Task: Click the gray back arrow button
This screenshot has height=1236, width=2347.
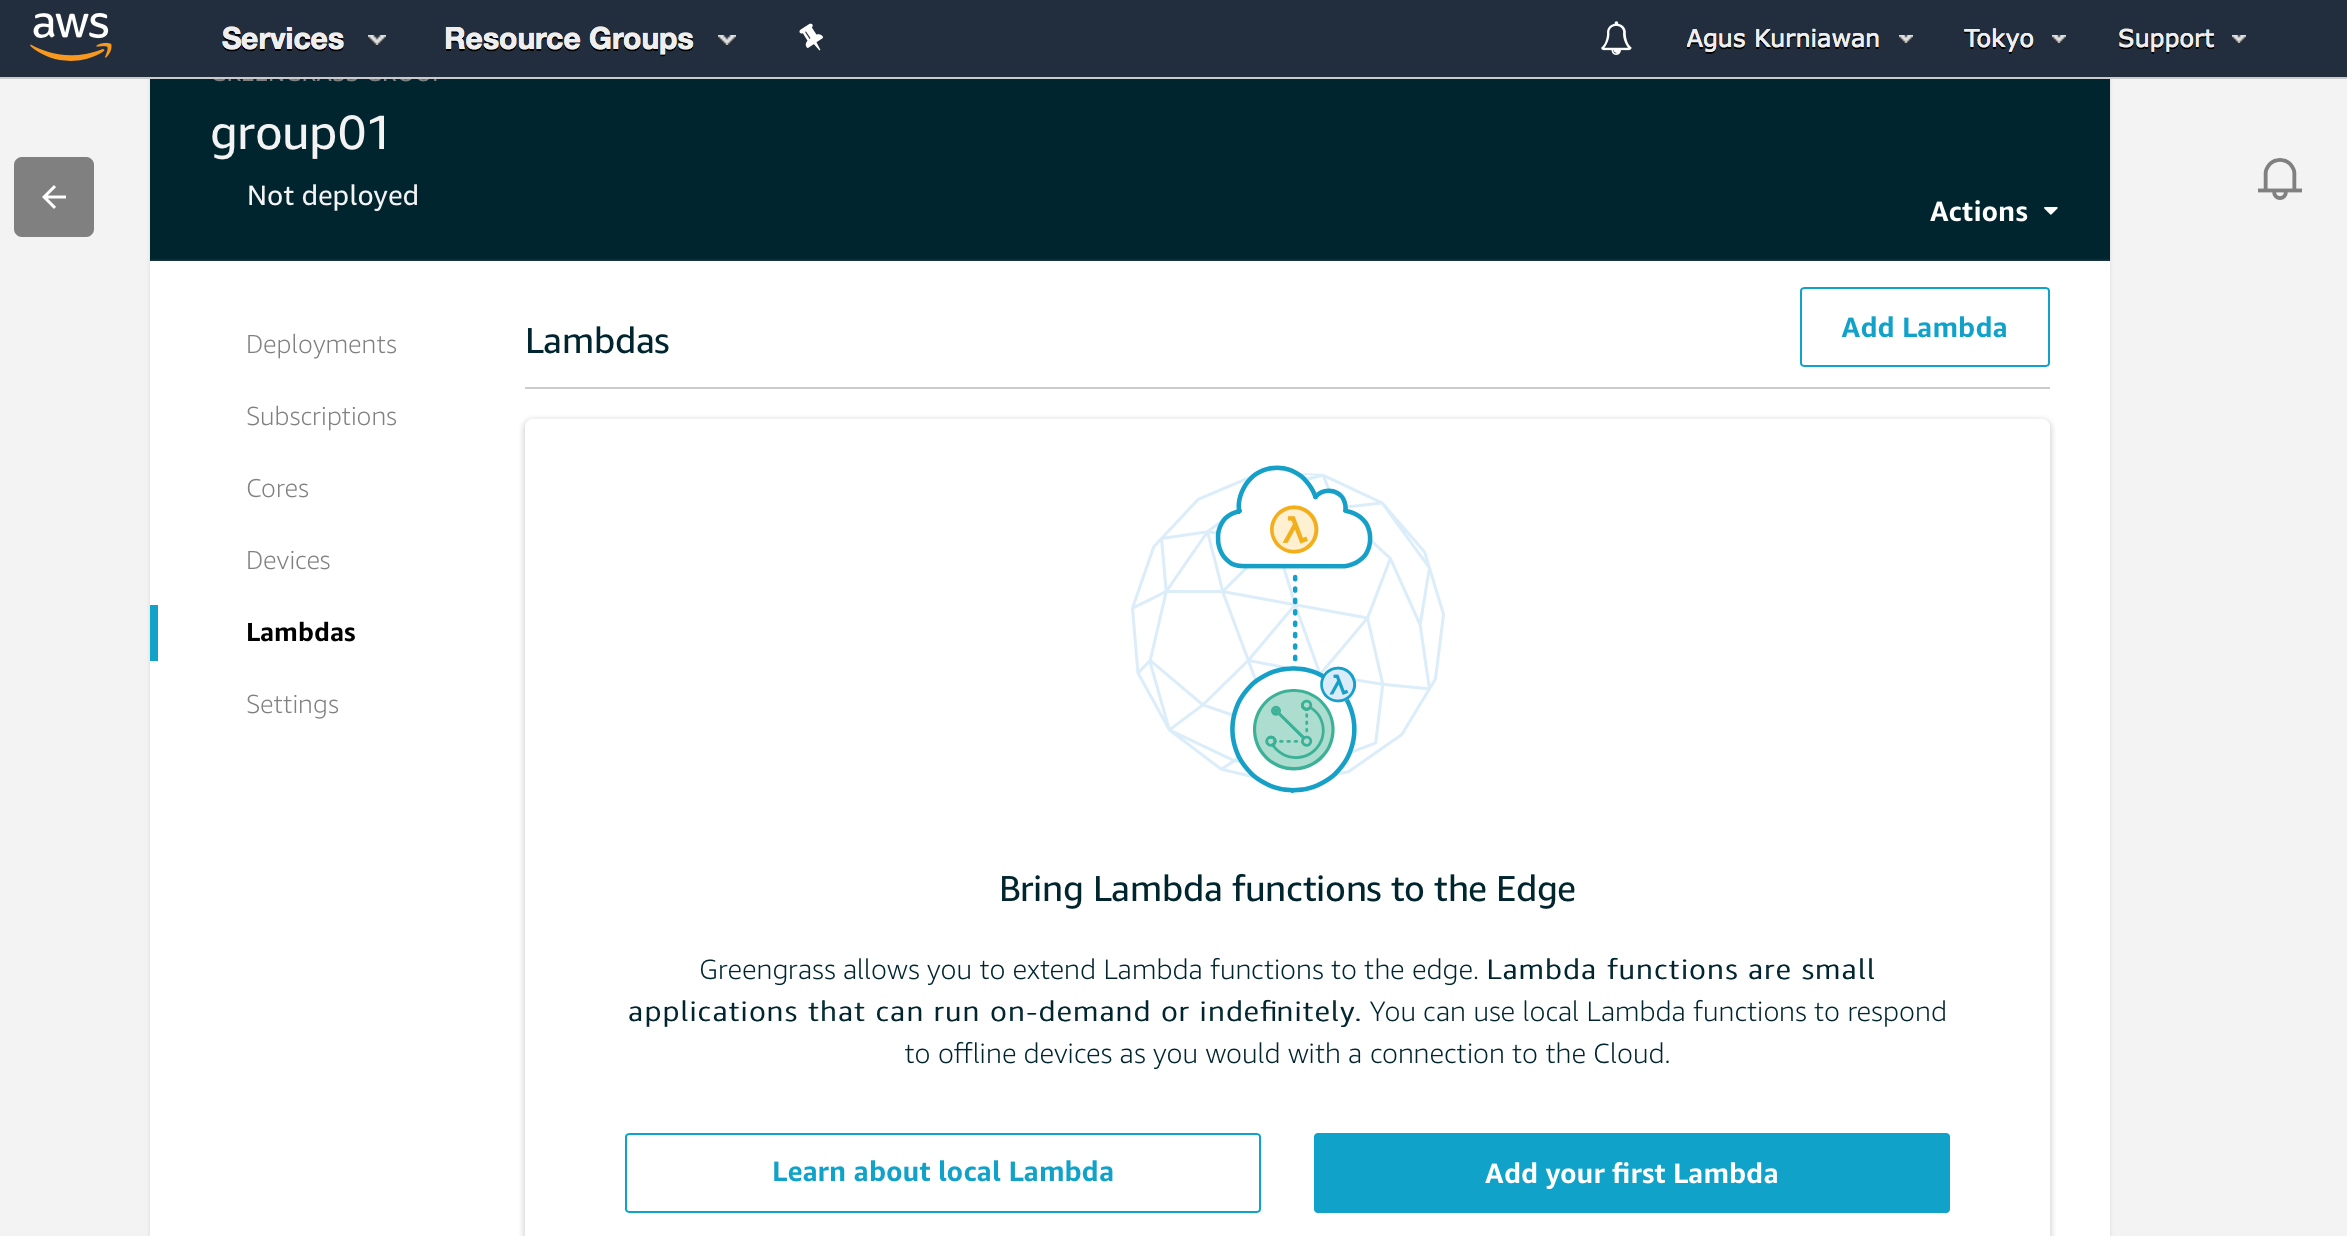Action: pos(54,197)
